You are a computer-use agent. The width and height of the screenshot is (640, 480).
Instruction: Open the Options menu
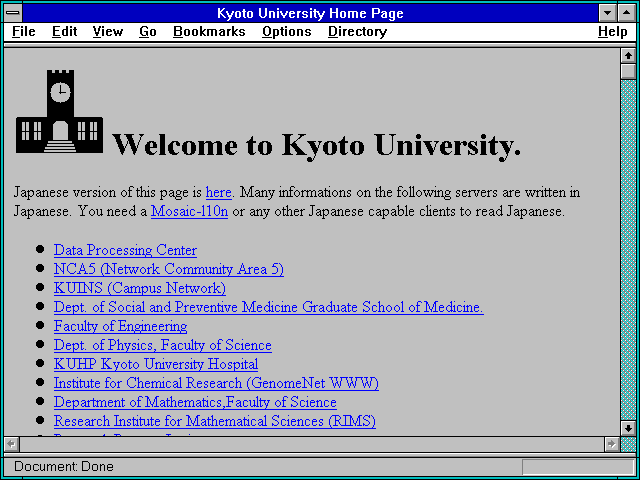point(287,32)
